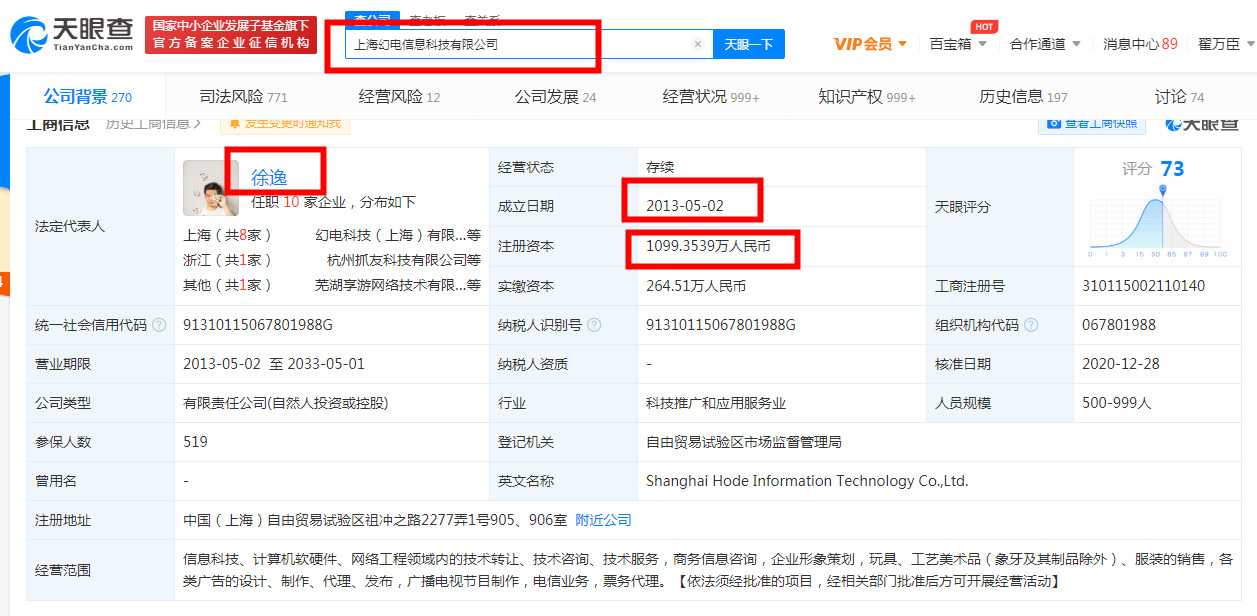1257x616 pixels.
Task: Open the 附近公司 link
Action: 603,520
